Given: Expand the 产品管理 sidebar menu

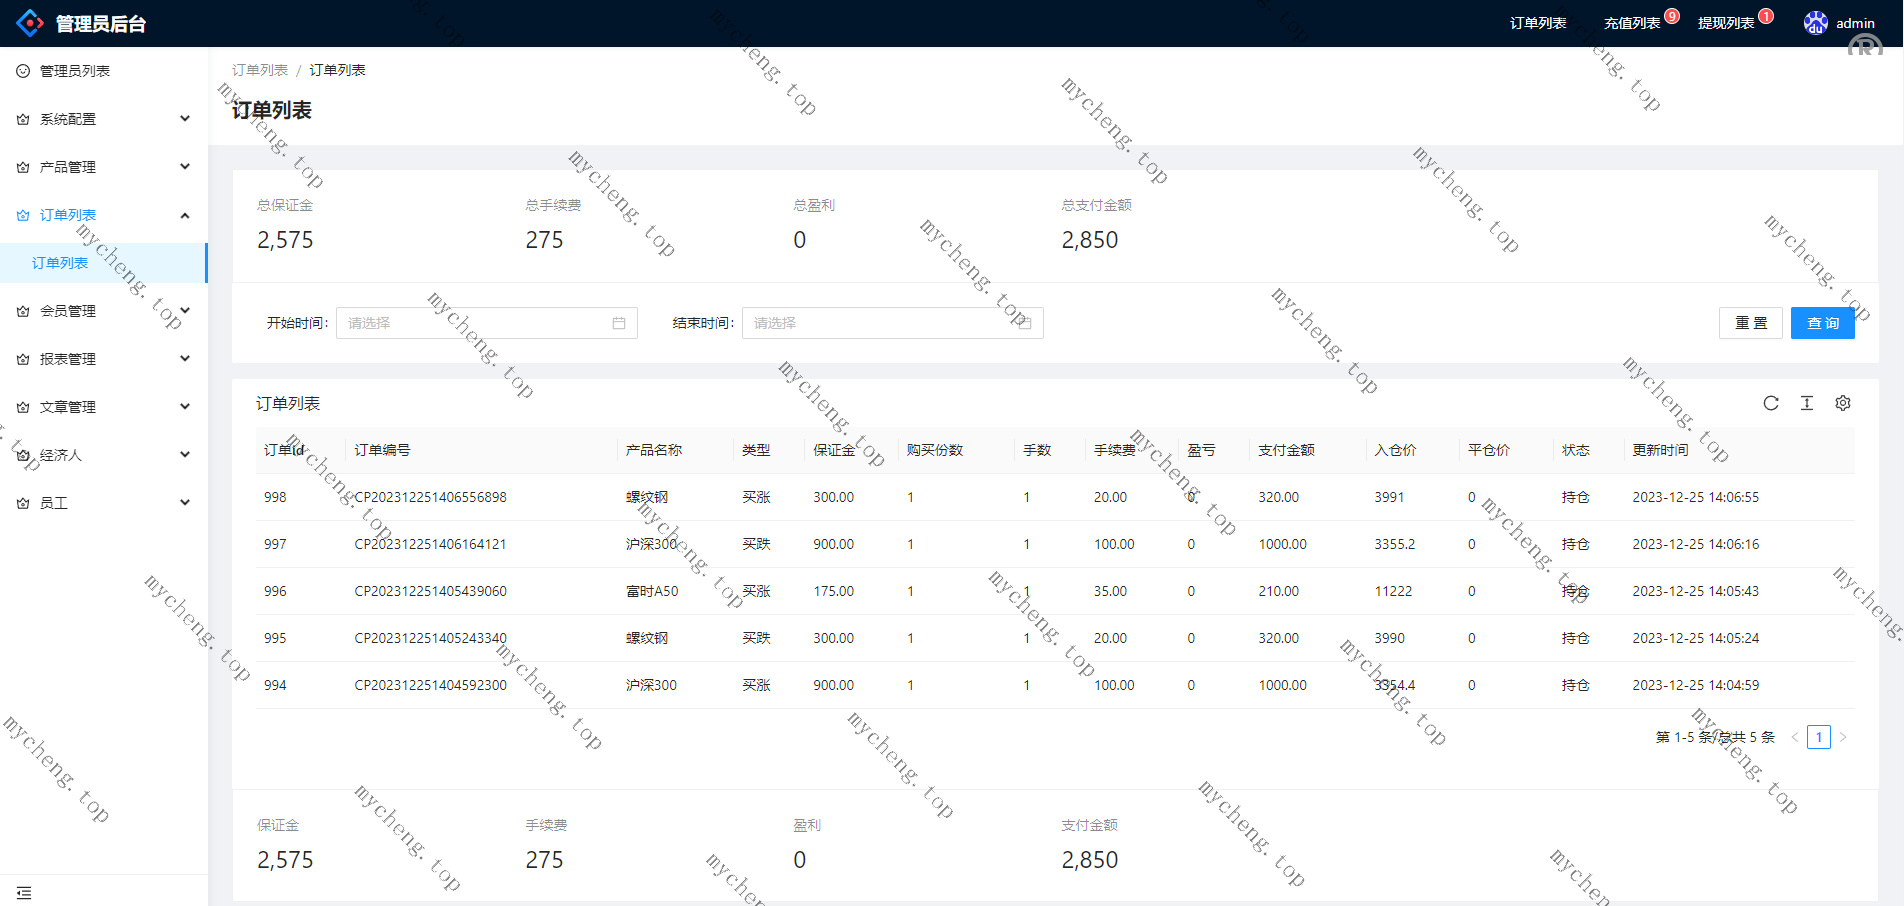Looking at the screenshot, I should coord(104,167).
